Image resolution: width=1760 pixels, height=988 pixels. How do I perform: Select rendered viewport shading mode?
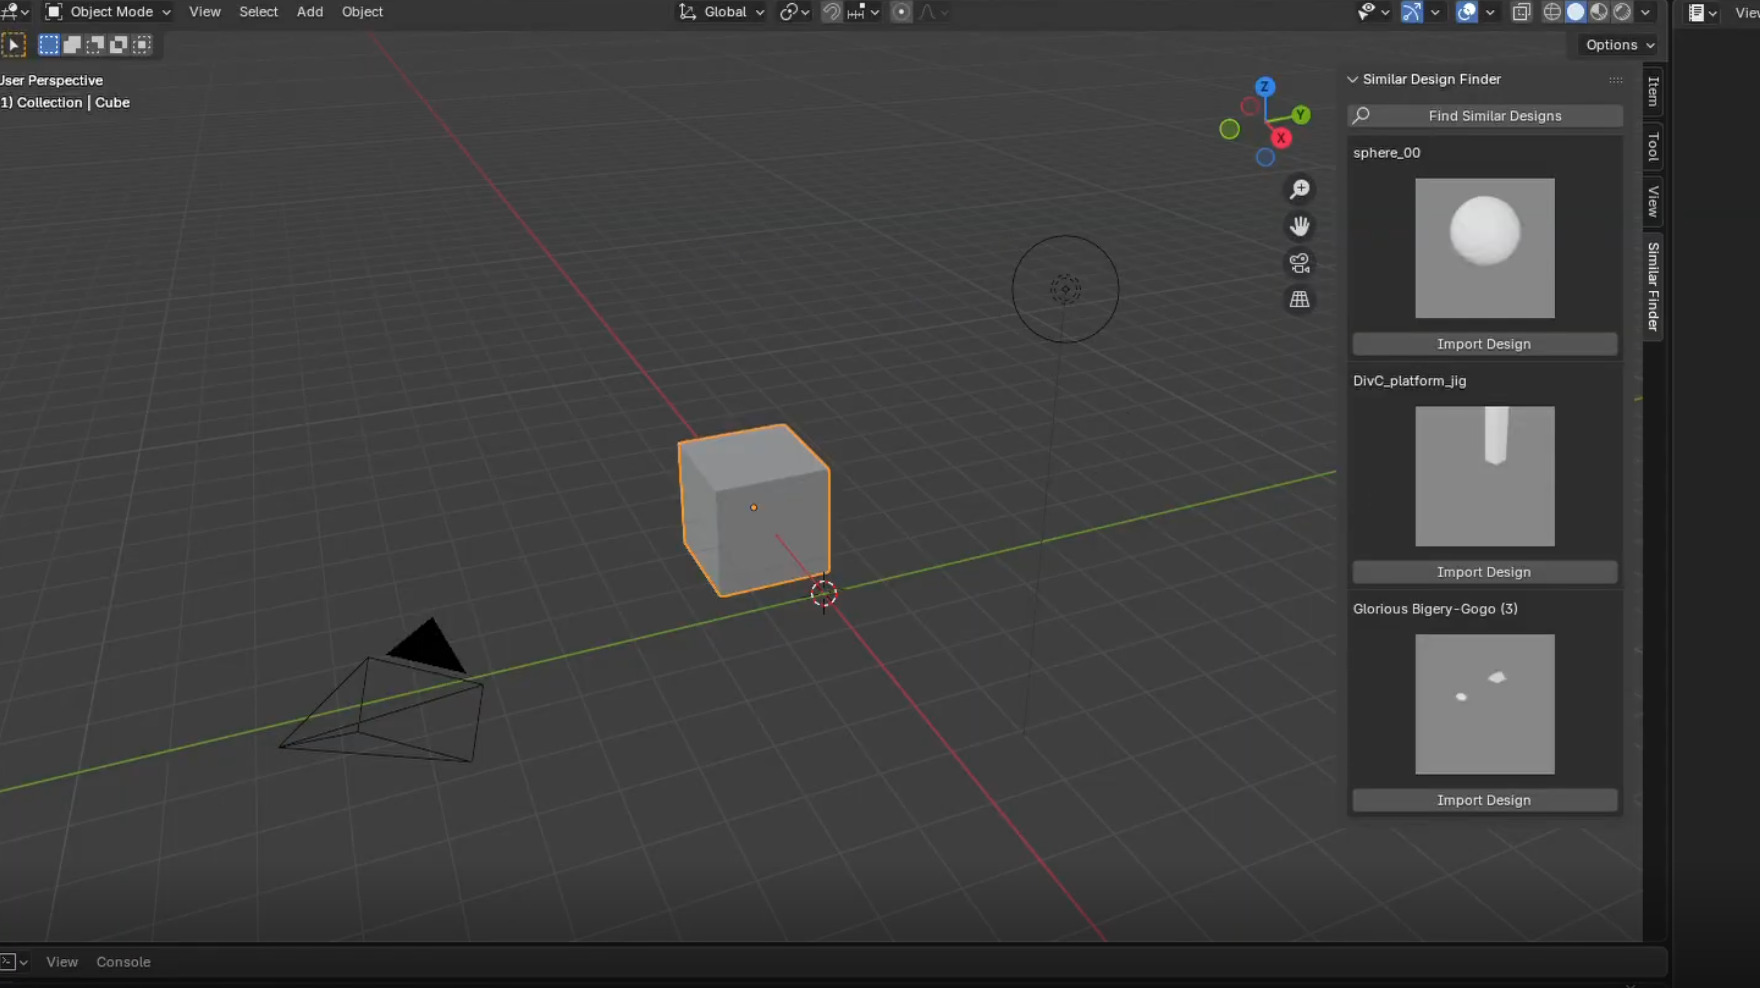(x=1622, y=12)
